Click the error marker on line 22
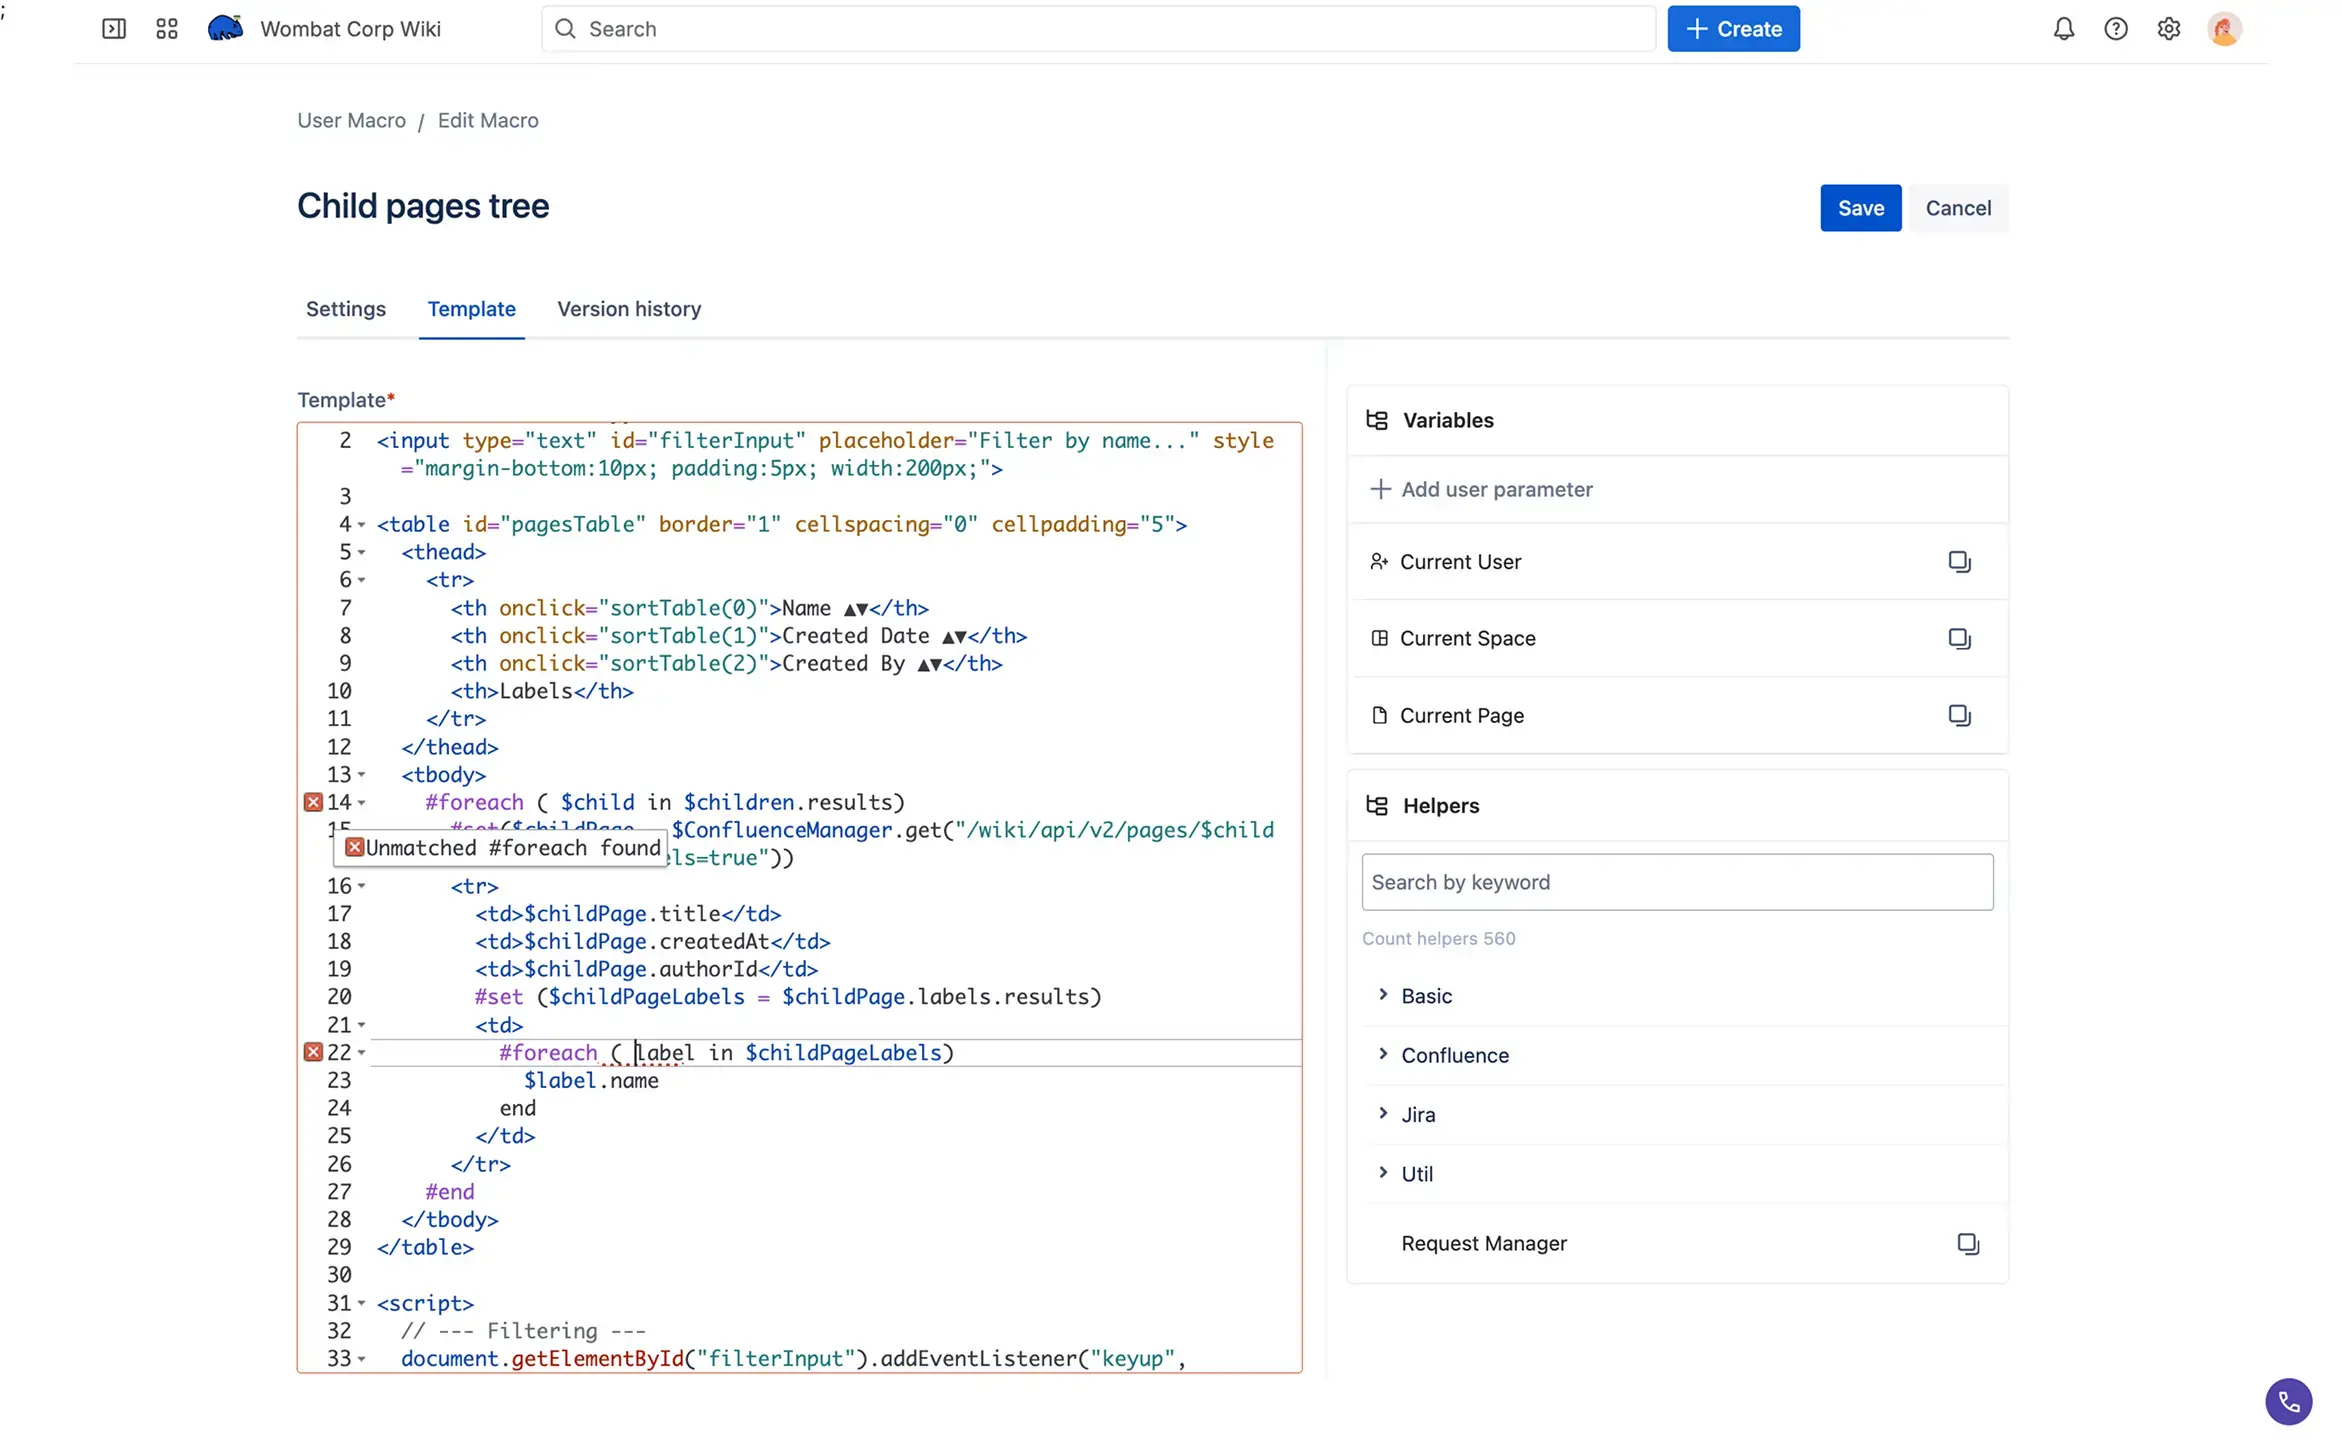 point(313,1052)
